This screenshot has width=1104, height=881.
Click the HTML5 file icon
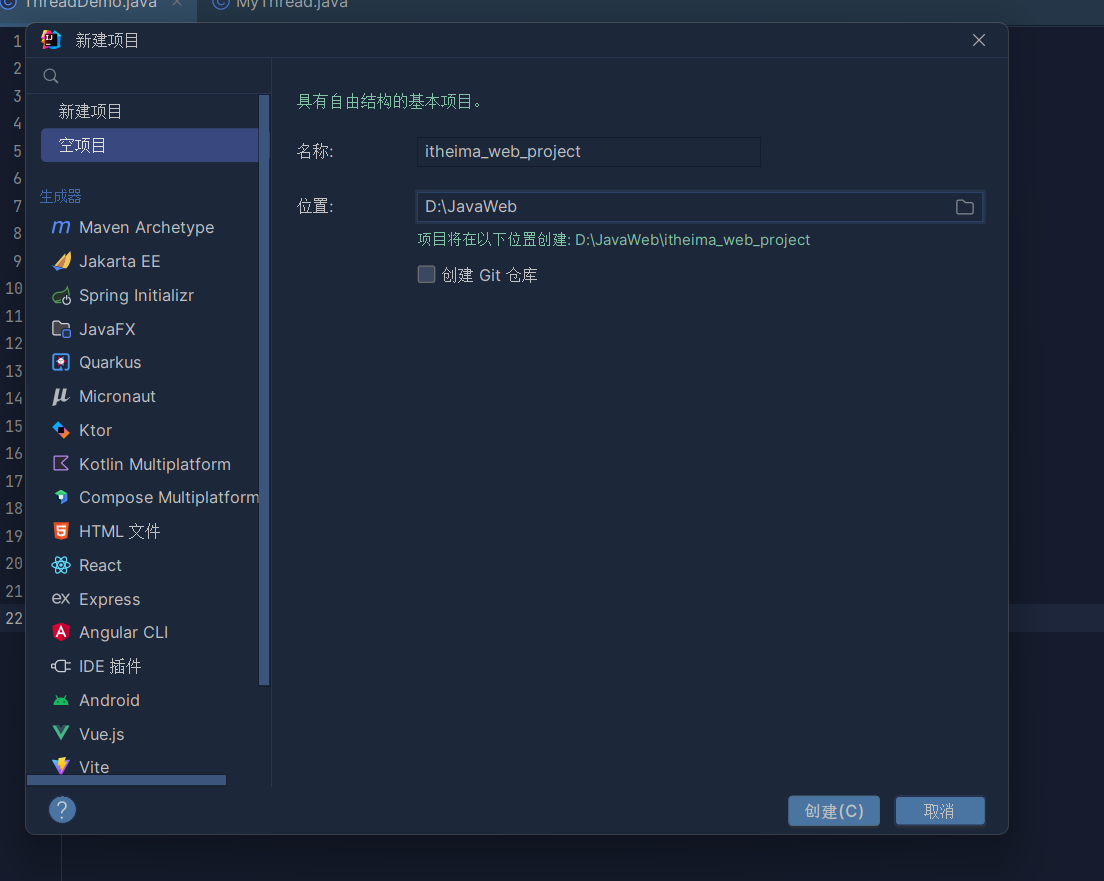click(61, 531)
